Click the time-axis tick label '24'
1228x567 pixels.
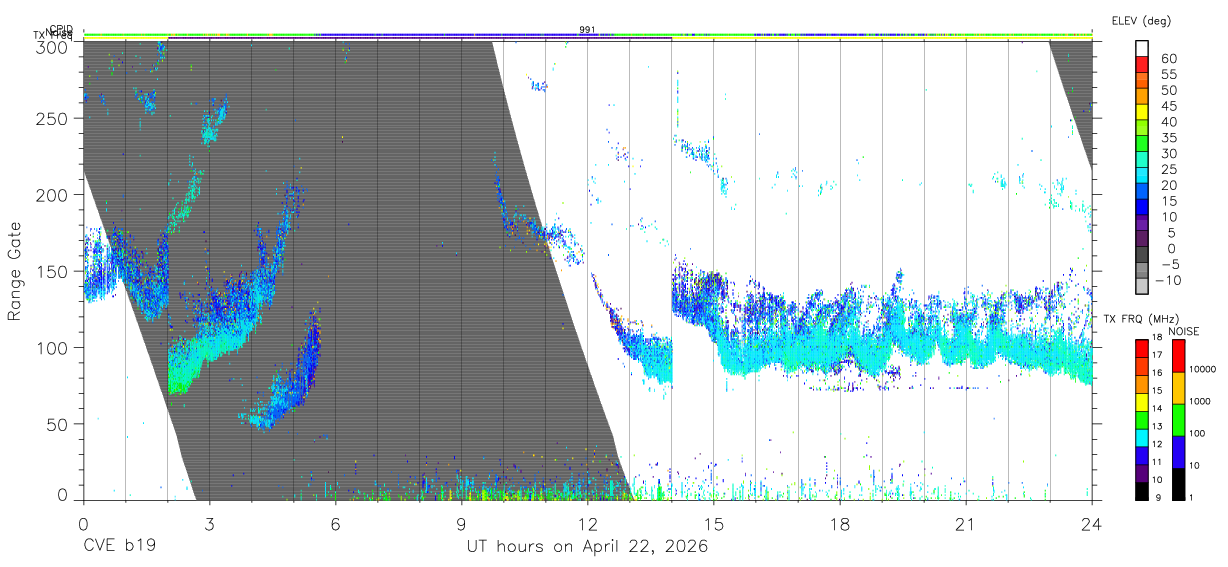1092,524
